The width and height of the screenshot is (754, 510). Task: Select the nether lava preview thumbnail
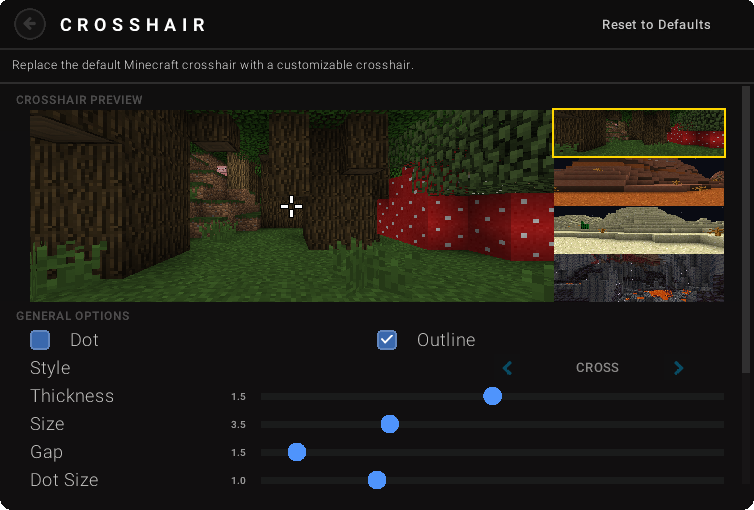pyautogui.click(x=639, y=278)
